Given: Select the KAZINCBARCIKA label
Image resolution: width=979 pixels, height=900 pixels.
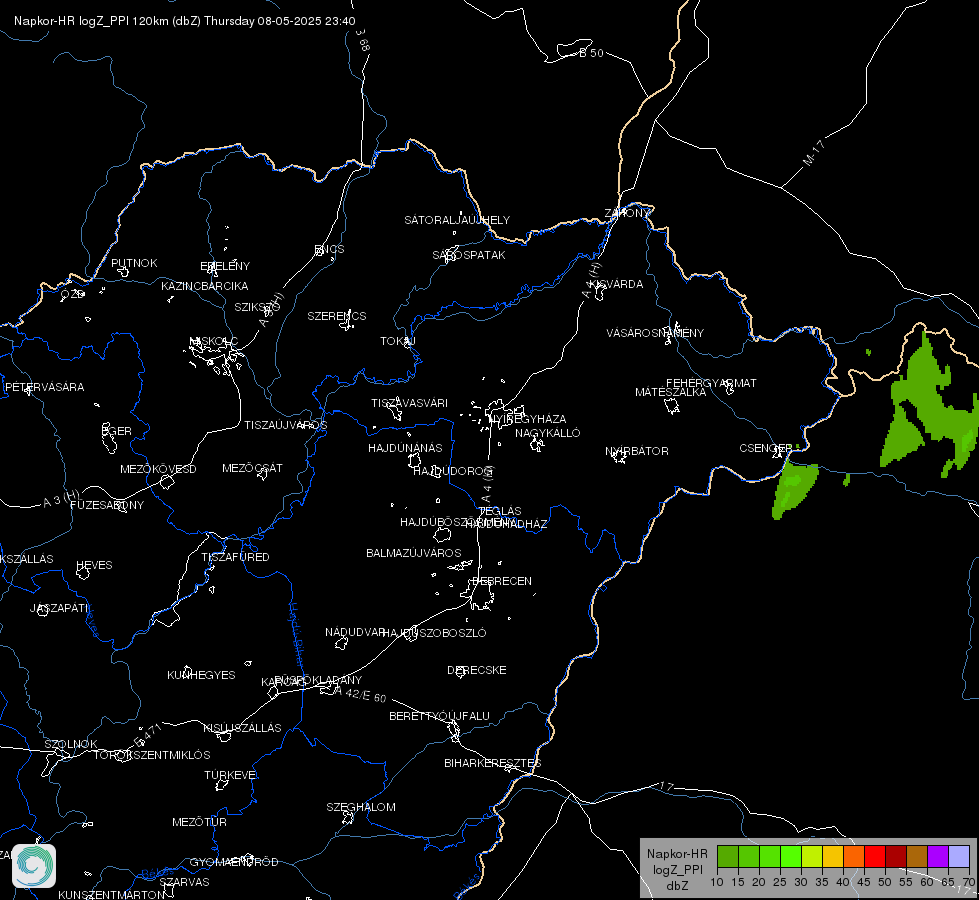Looking at the screenshot, I should pyautogui.click(x=205, y=286).
